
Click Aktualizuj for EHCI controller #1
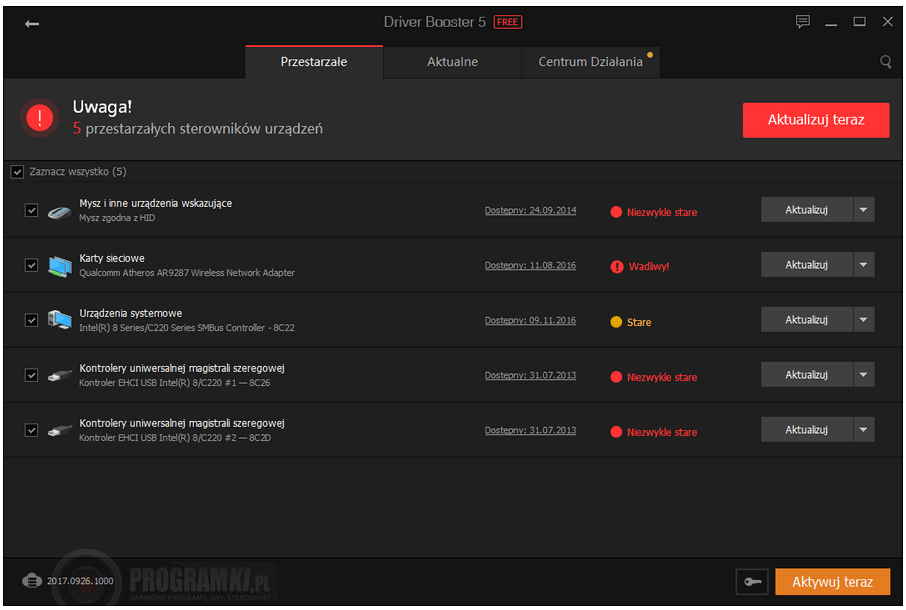[x=807, y=374]
